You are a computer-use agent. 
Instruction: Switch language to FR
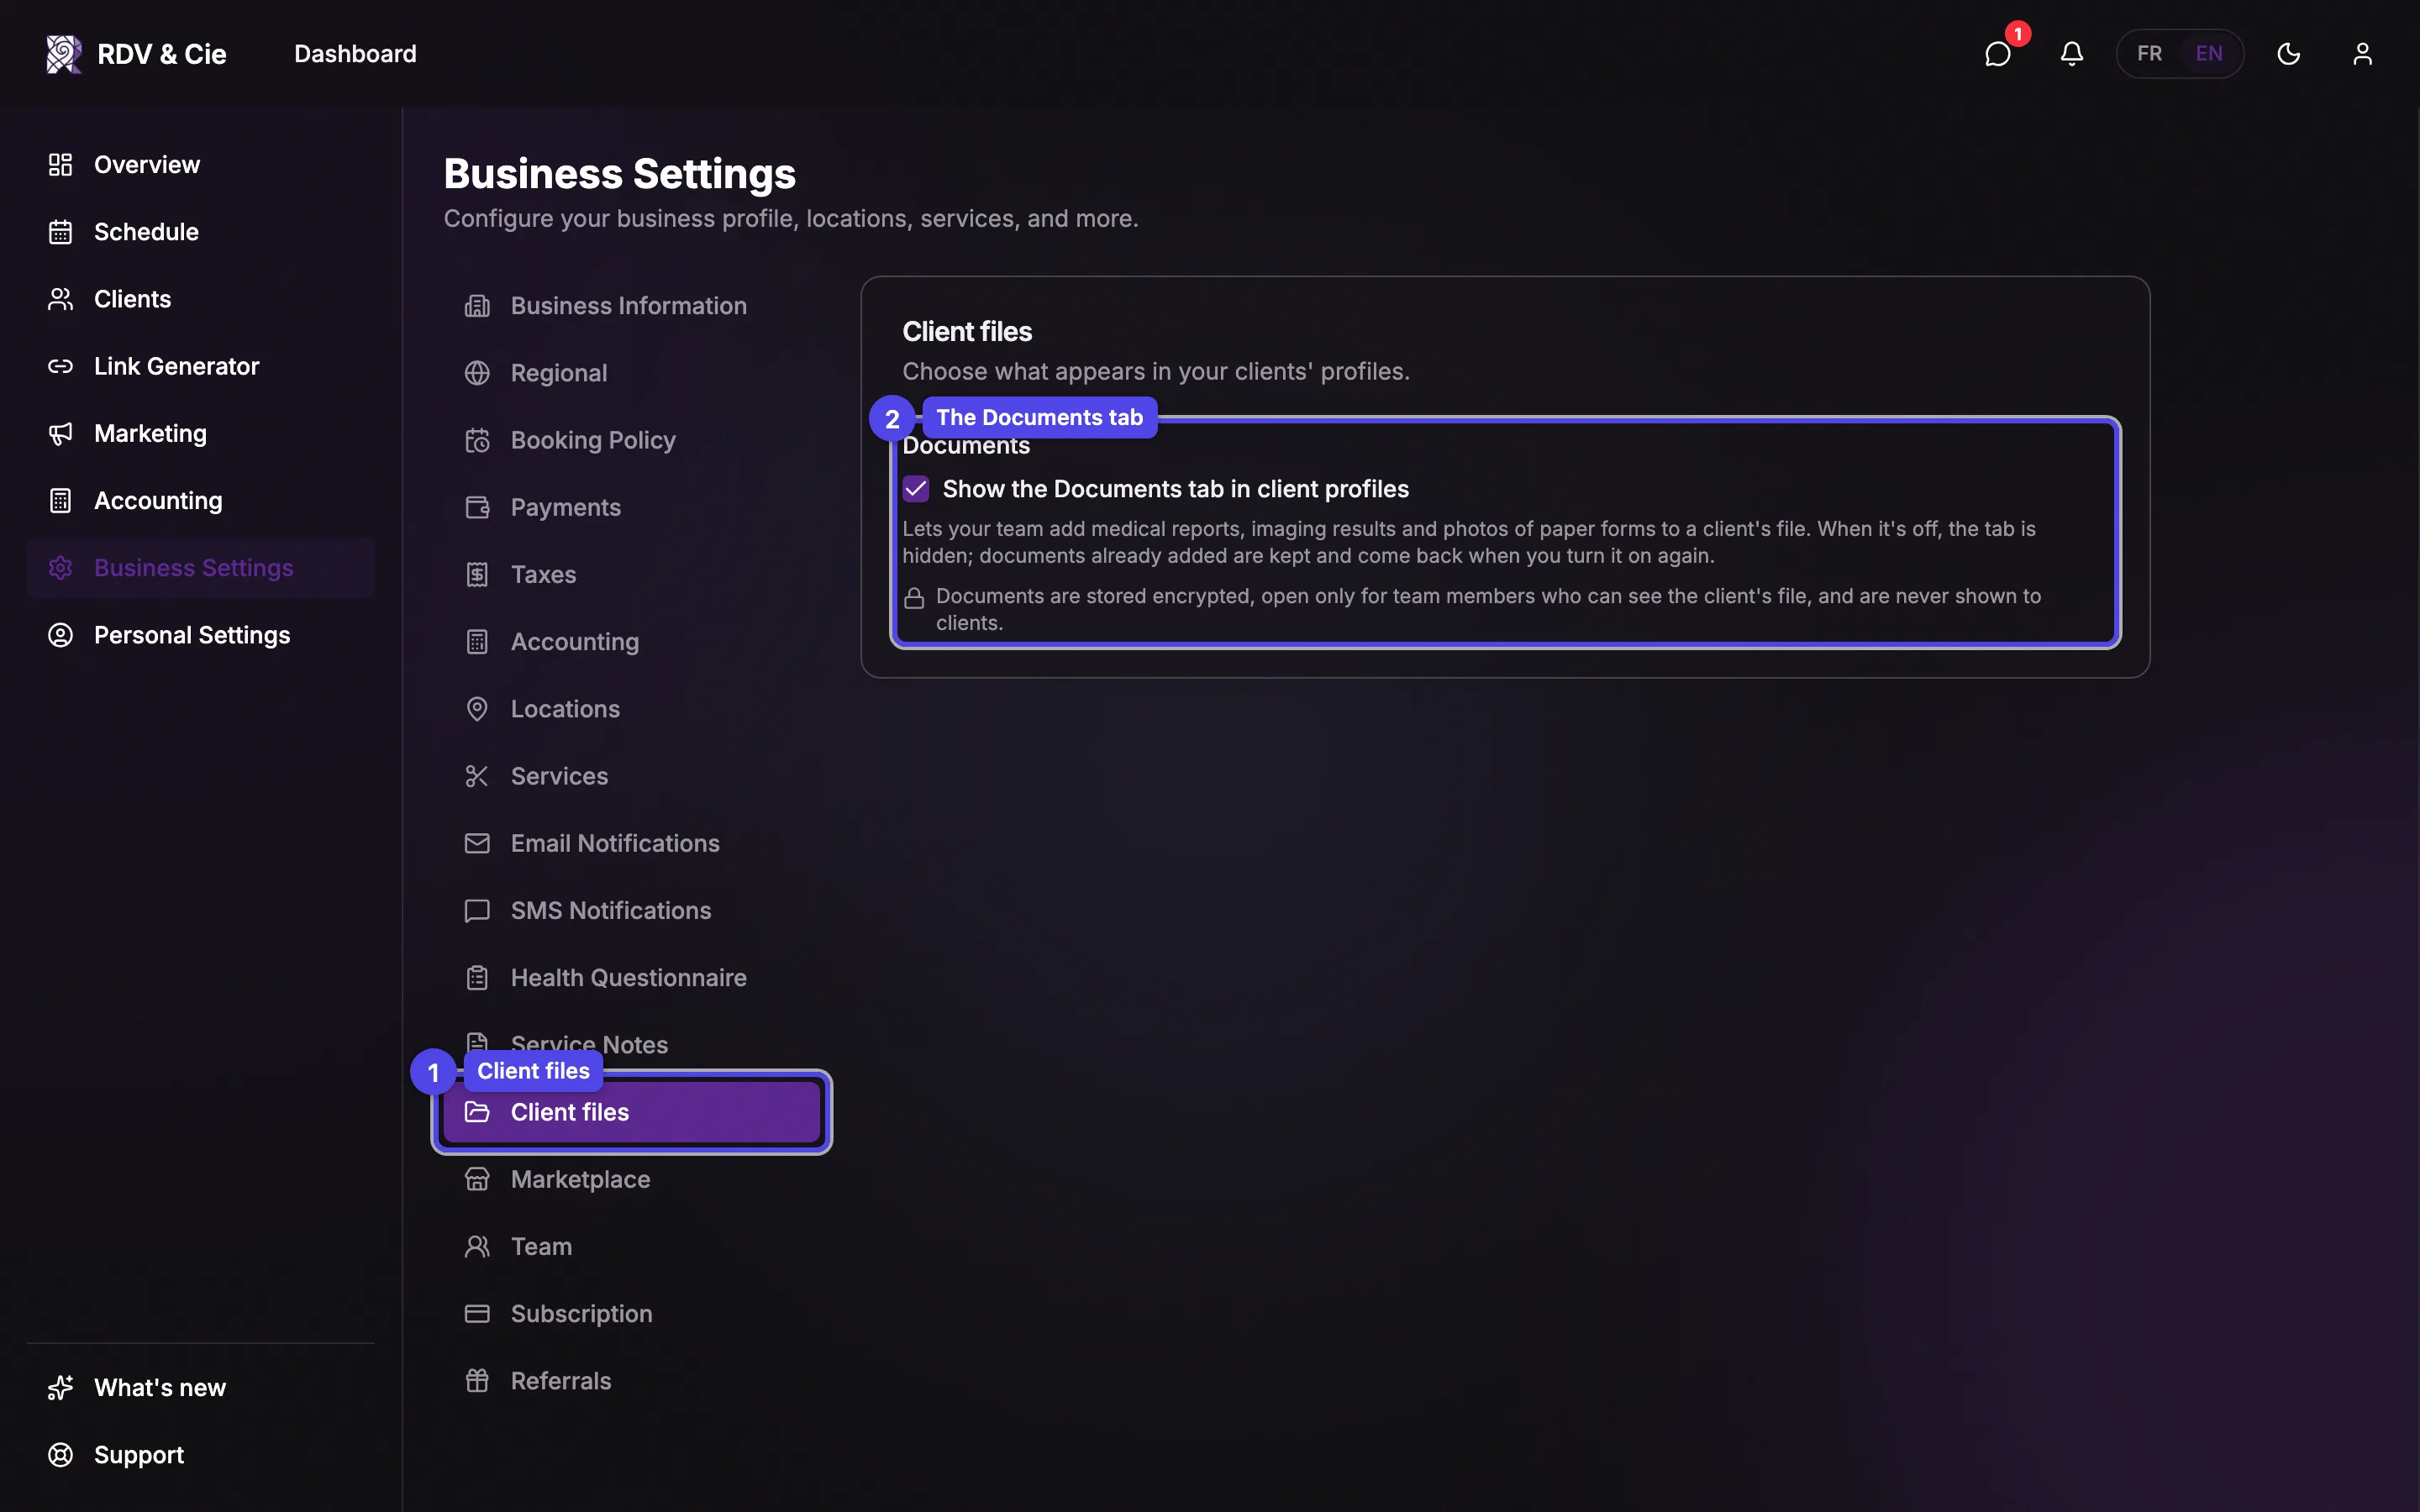click(x=2149, y=54)
